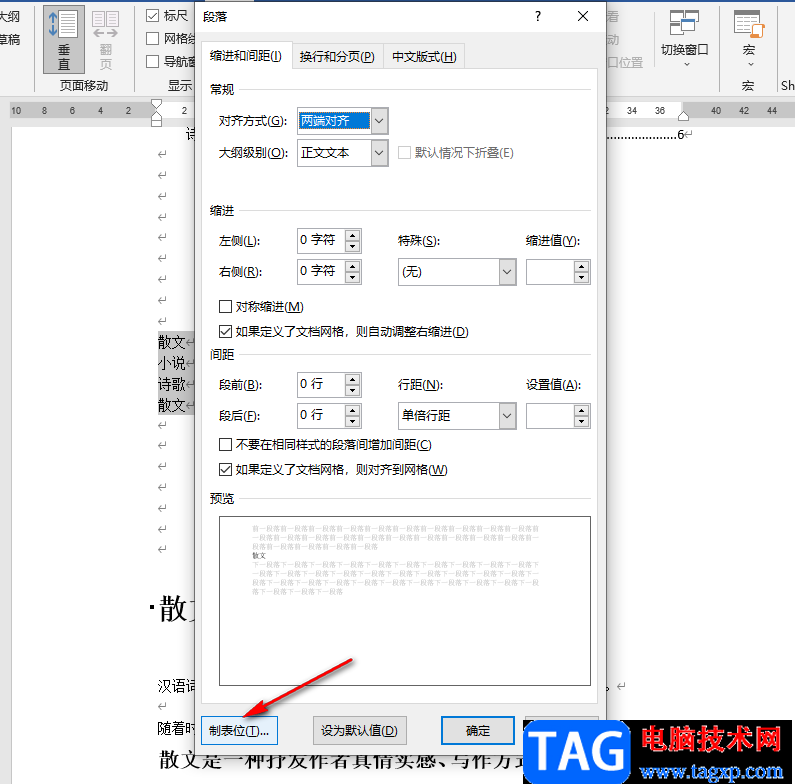Expand Switch Windows dropdown chevron
The height and width of the screenshot is (784, 795).
687,64
